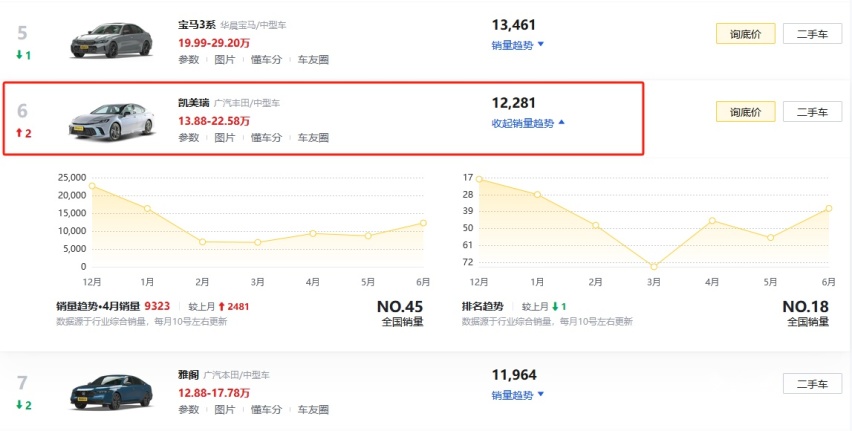Open the 雅阁 model title link
The width and height of the screenshot is (852, 431).
[x=189, y=374]
